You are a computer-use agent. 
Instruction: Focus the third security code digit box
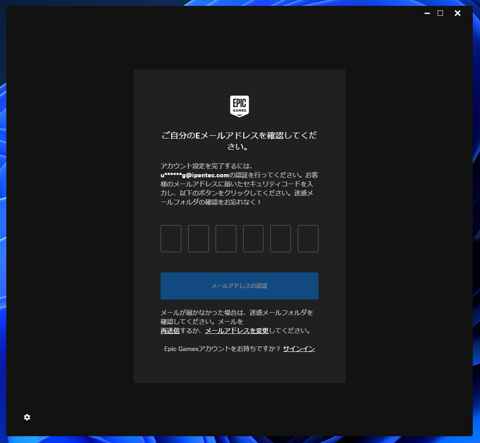[226, 238]
